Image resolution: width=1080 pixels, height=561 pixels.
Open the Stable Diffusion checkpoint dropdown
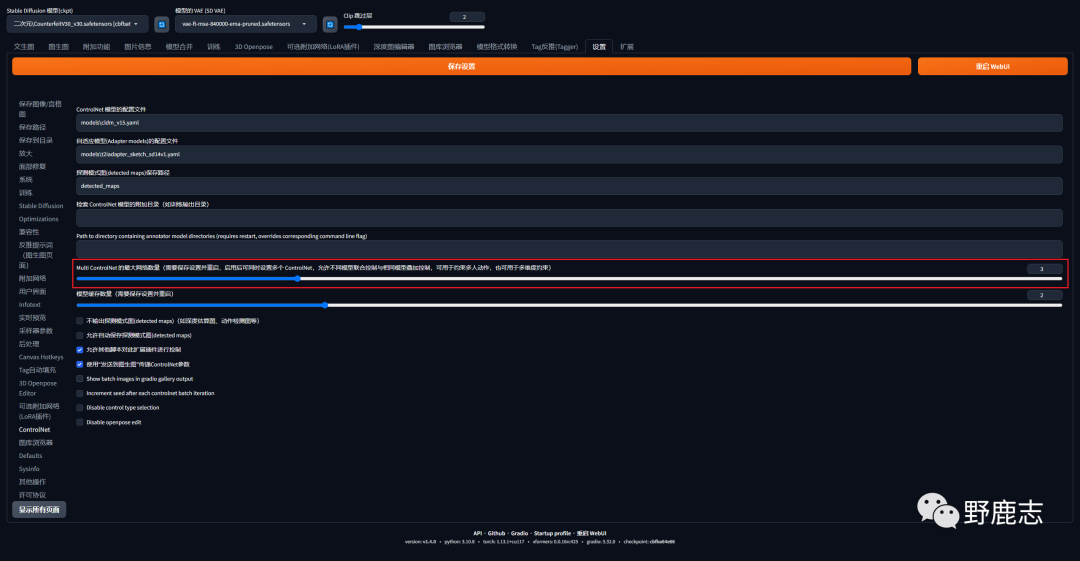[x=77, y=24]
